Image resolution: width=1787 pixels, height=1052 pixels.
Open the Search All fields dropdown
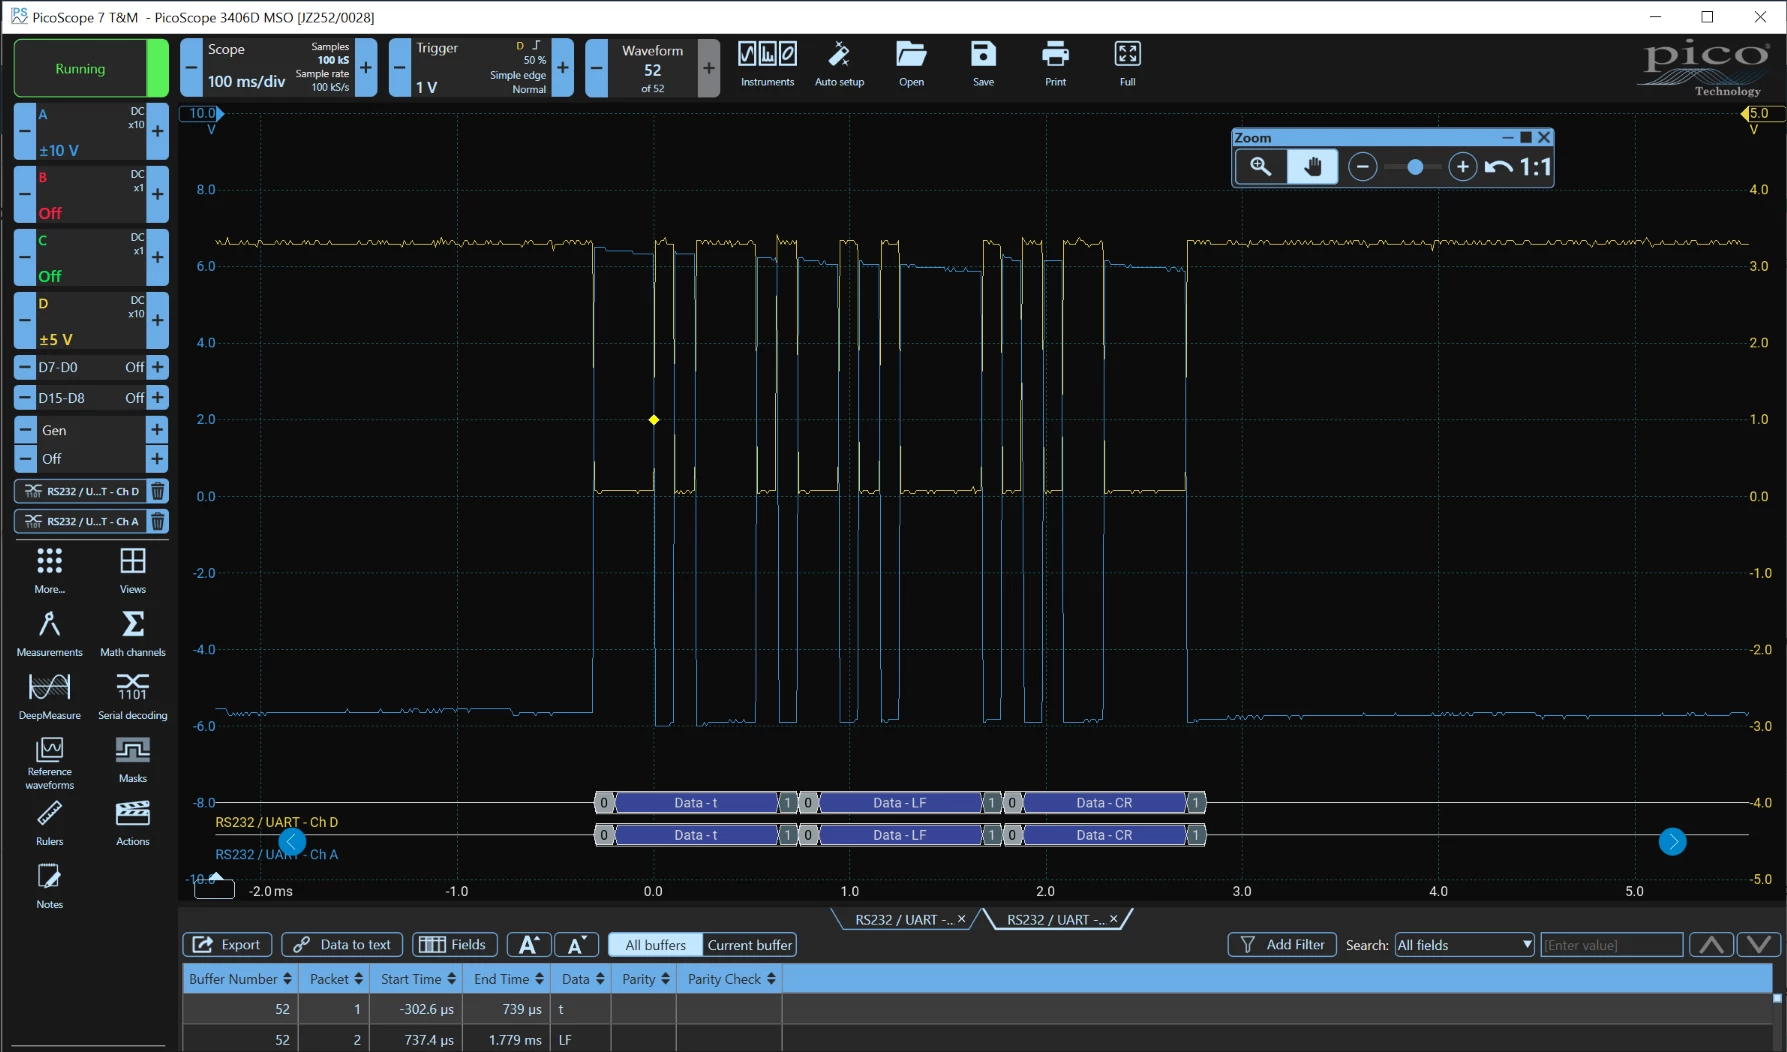pos(1464,945)
